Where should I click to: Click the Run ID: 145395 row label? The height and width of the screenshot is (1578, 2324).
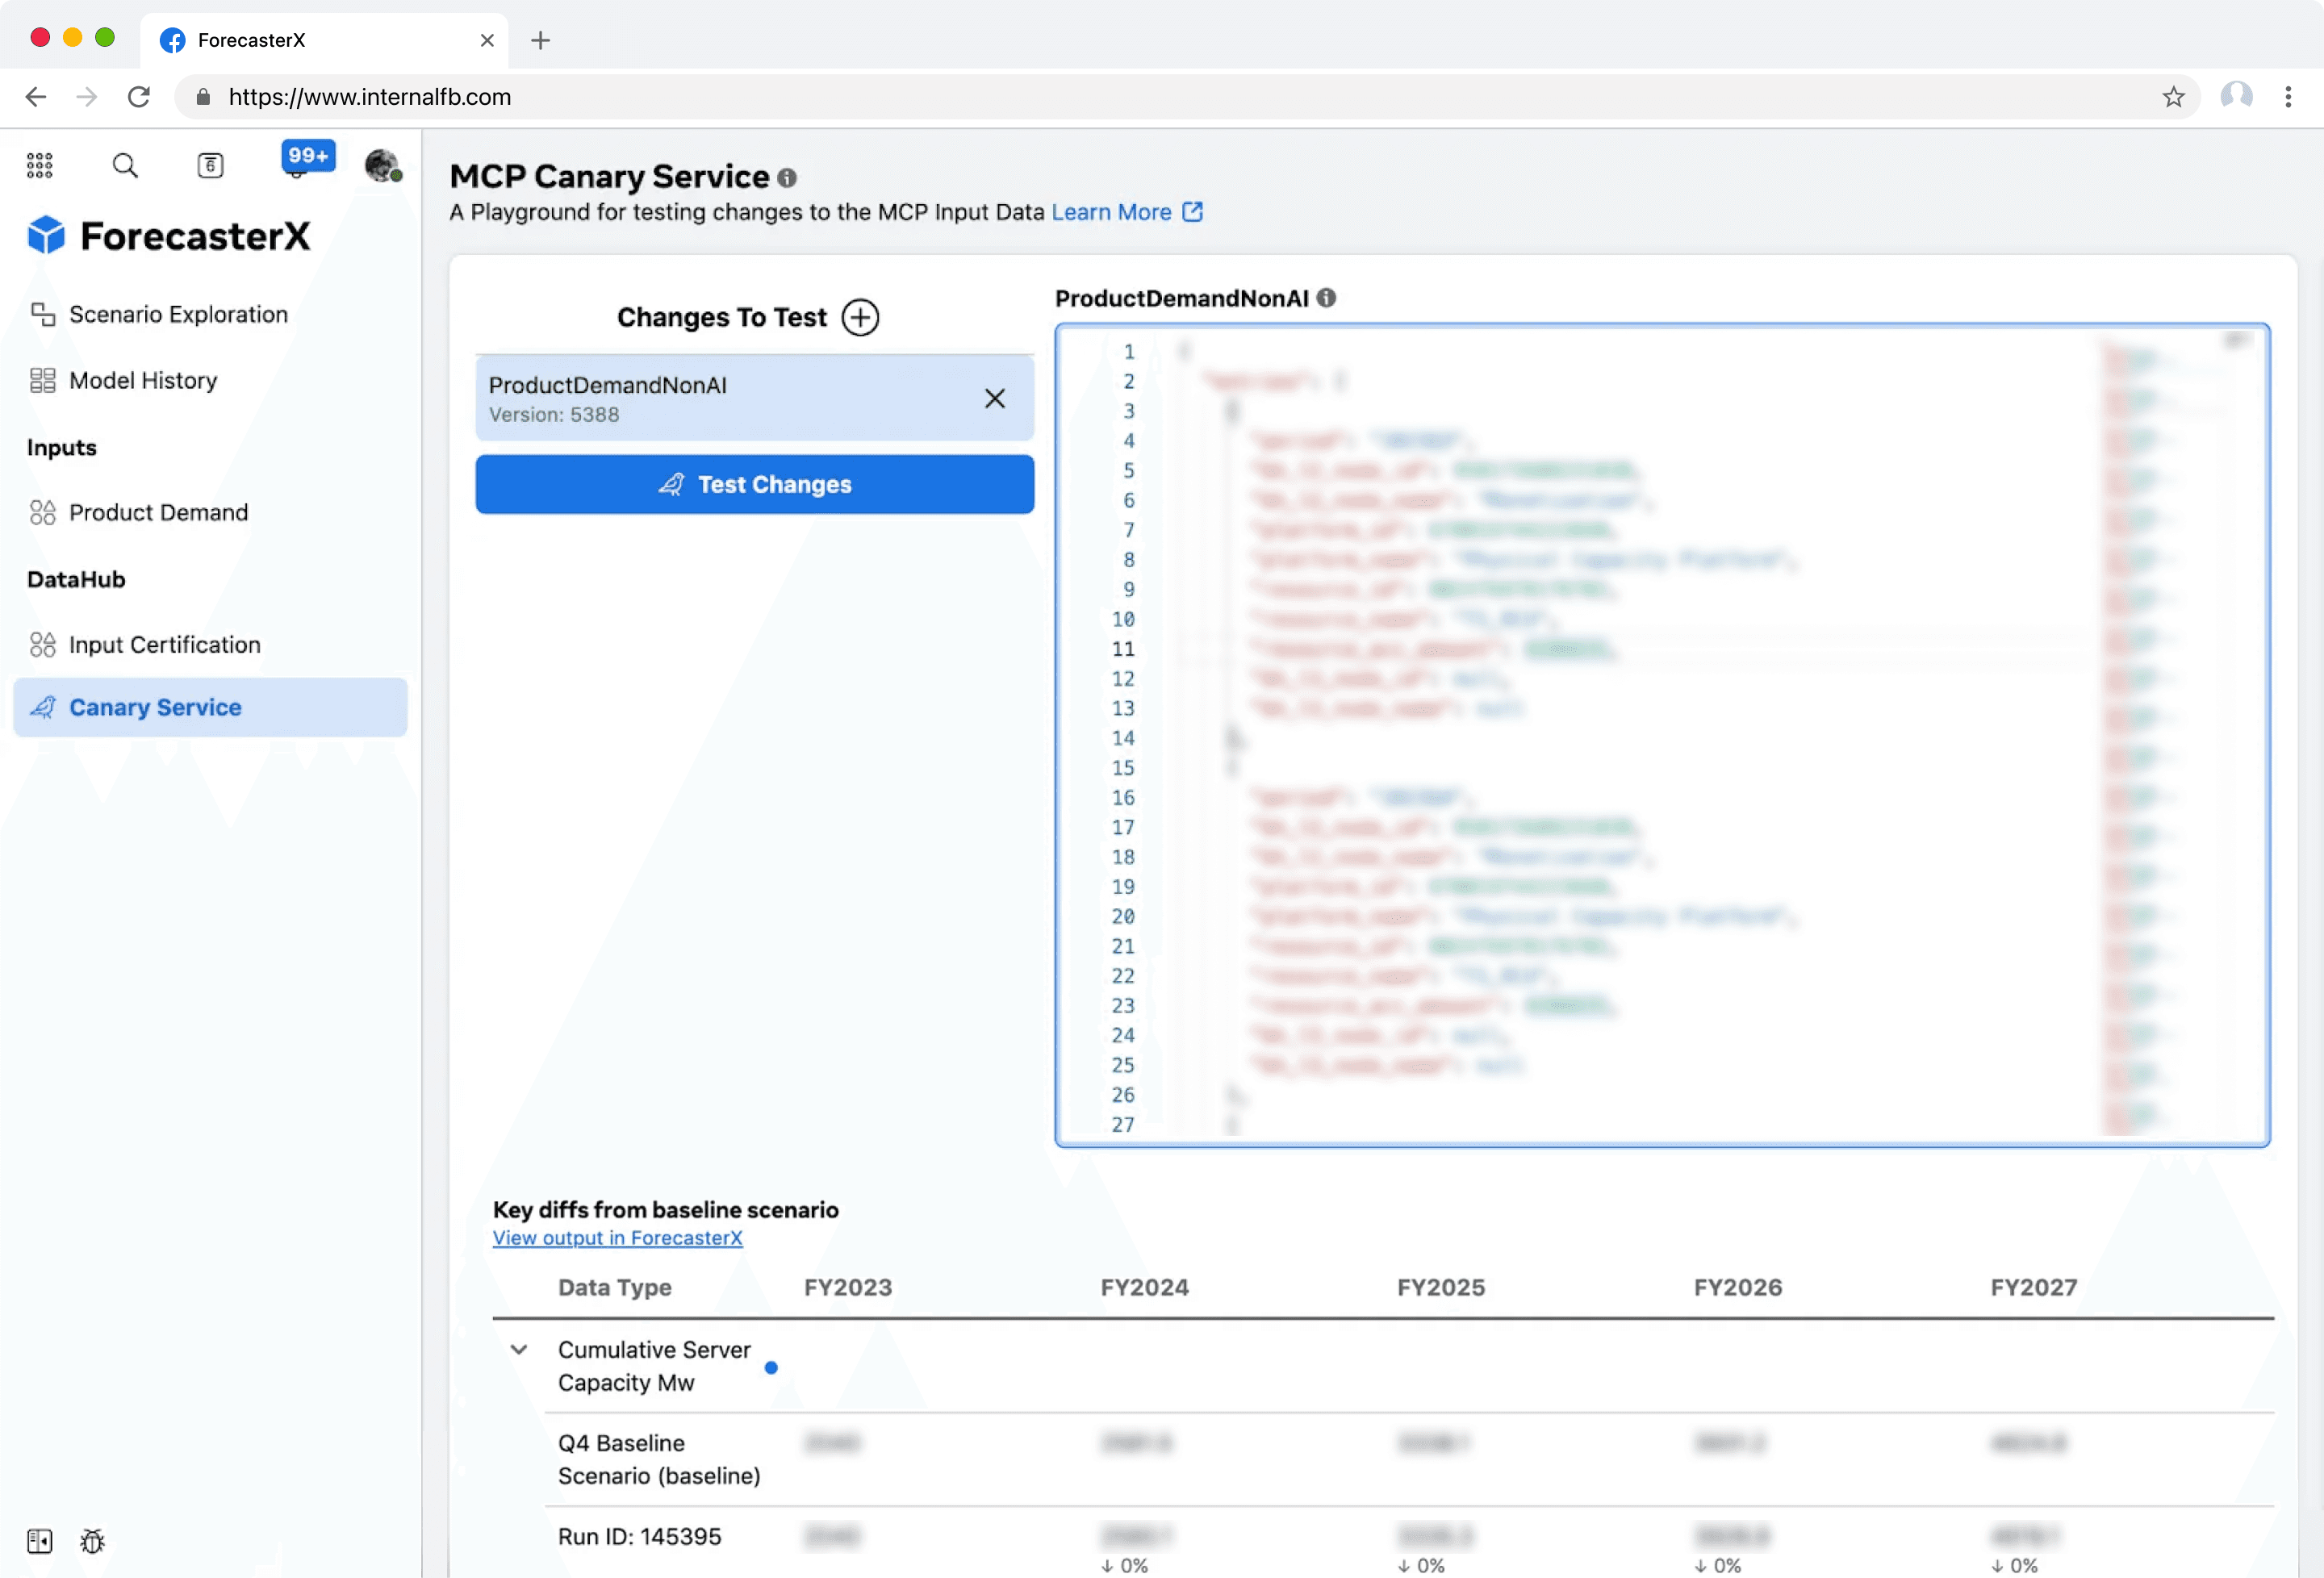pos(640,1537)
